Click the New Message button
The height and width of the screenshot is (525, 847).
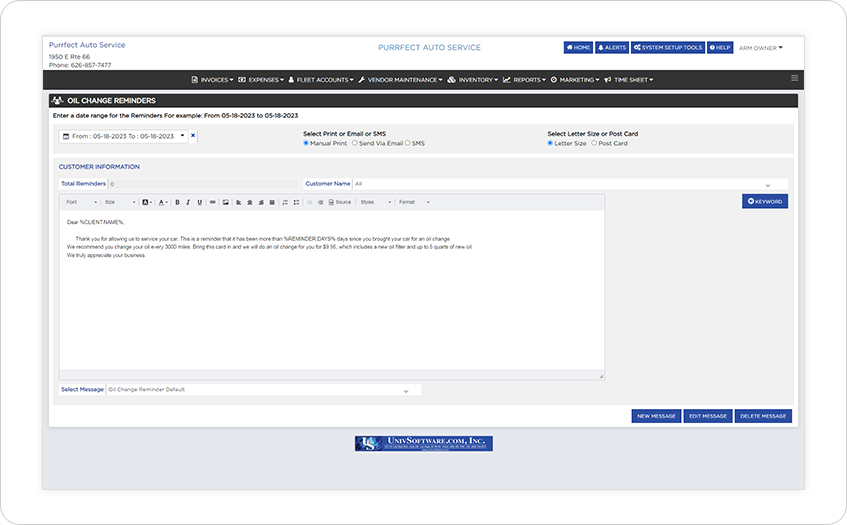(656, 416)
